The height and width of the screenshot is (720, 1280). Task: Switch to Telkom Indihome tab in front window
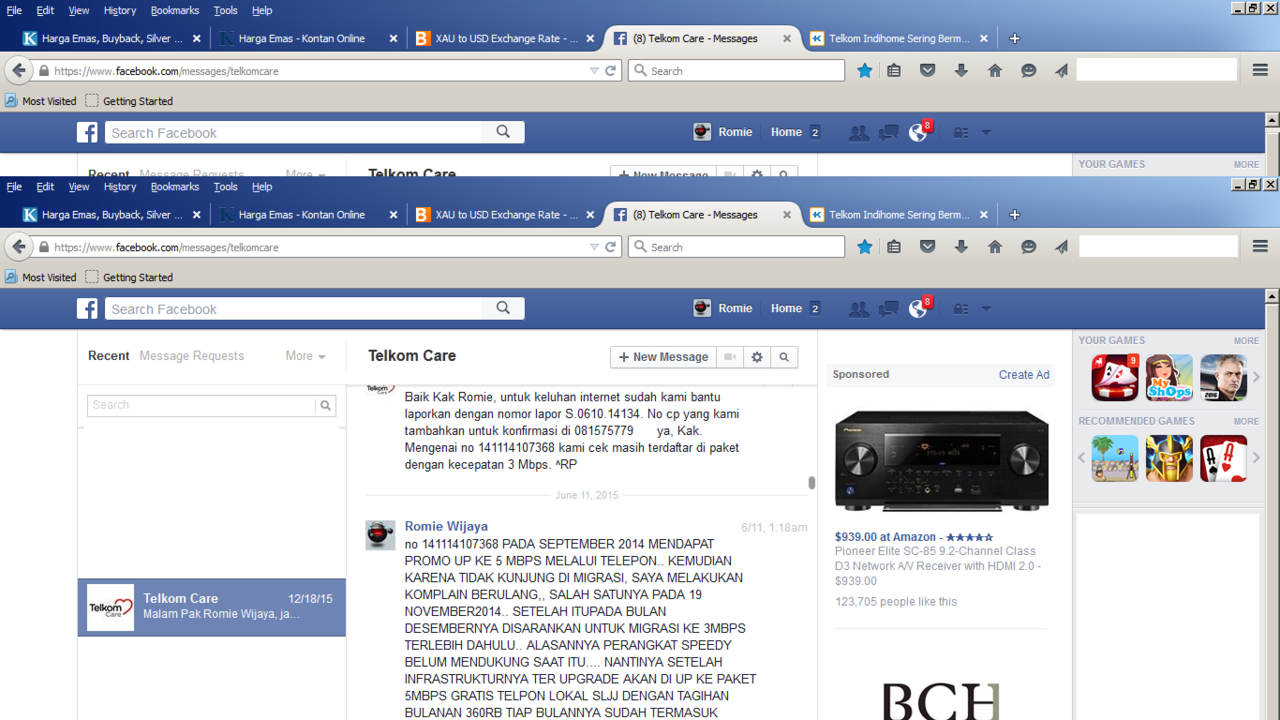(x=899, y=215)
